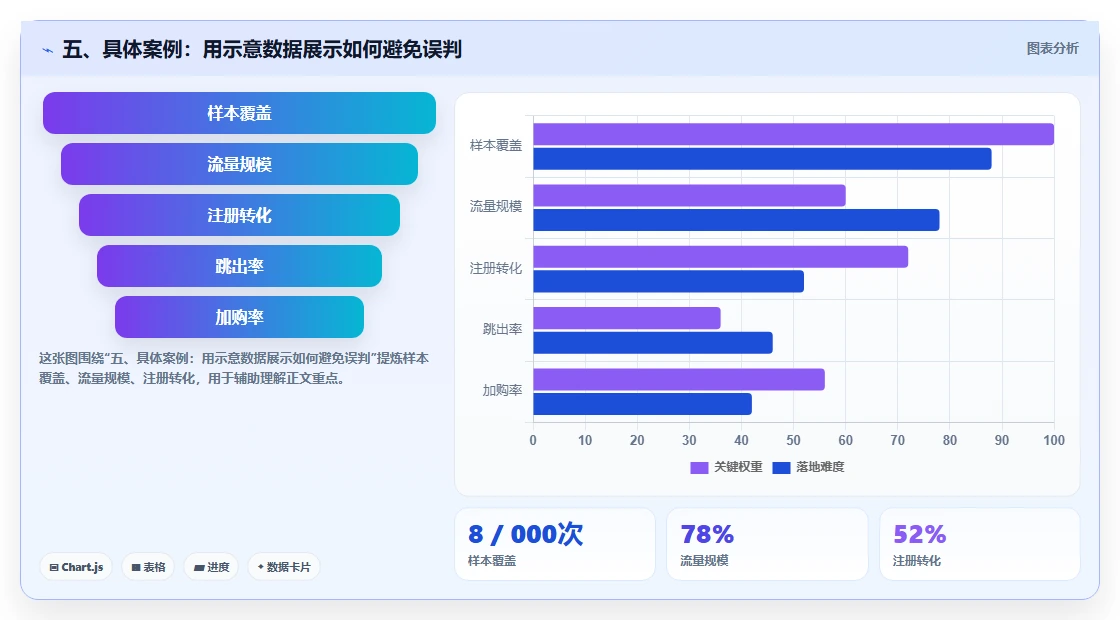Select the 加购率 funnel stage

click(239, 317)
